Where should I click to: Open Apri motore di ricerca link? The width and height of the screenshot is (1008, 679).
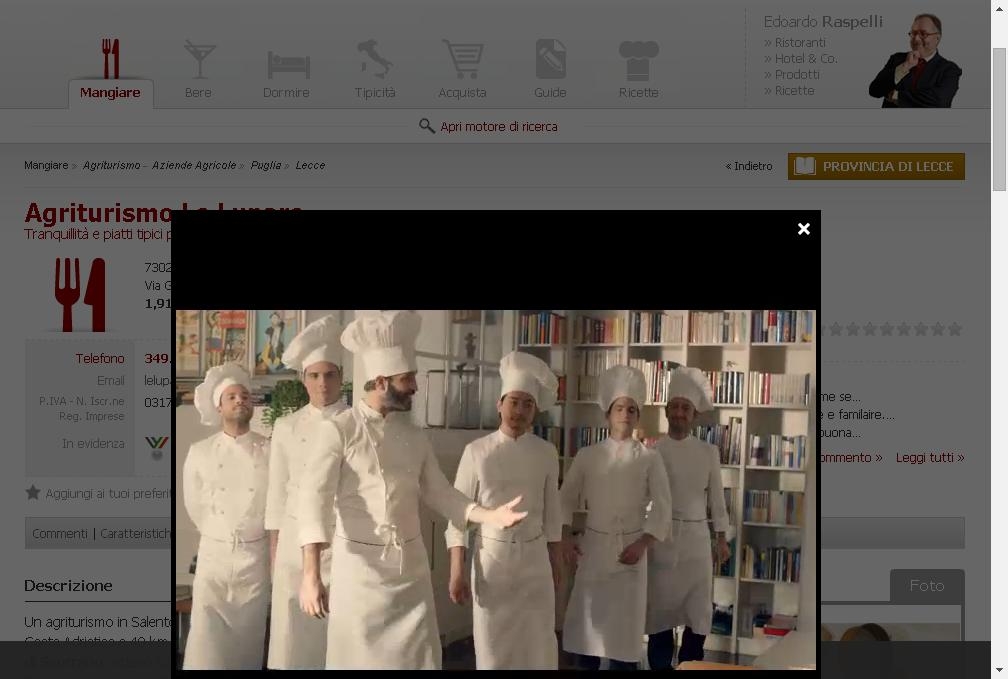[x=499, y=127]
